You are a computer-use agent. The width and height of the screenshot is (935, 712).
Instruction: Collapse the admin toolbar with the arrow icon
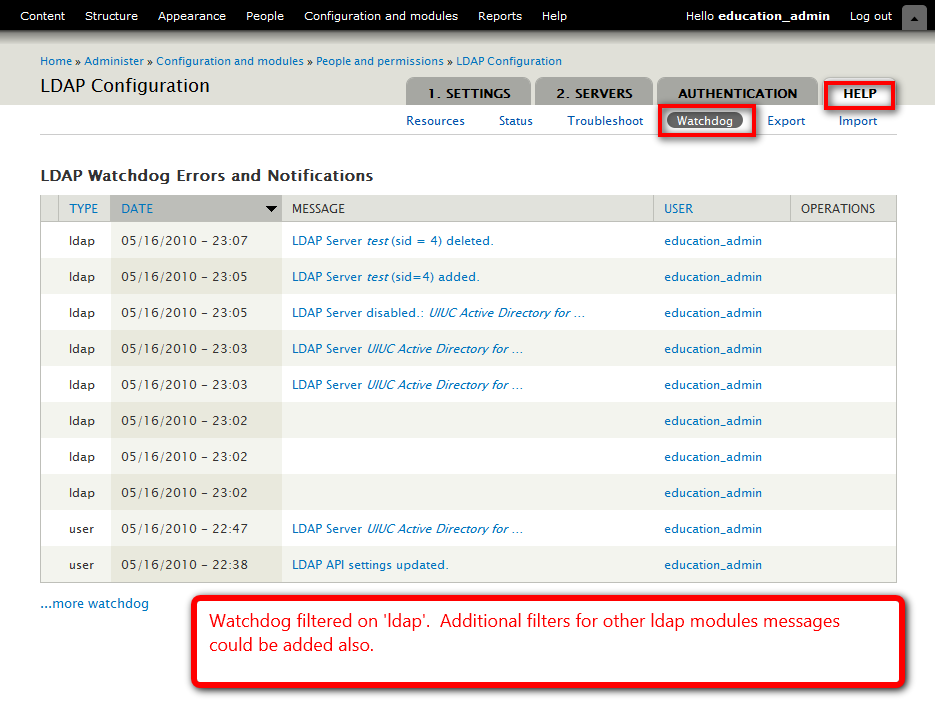913,17
